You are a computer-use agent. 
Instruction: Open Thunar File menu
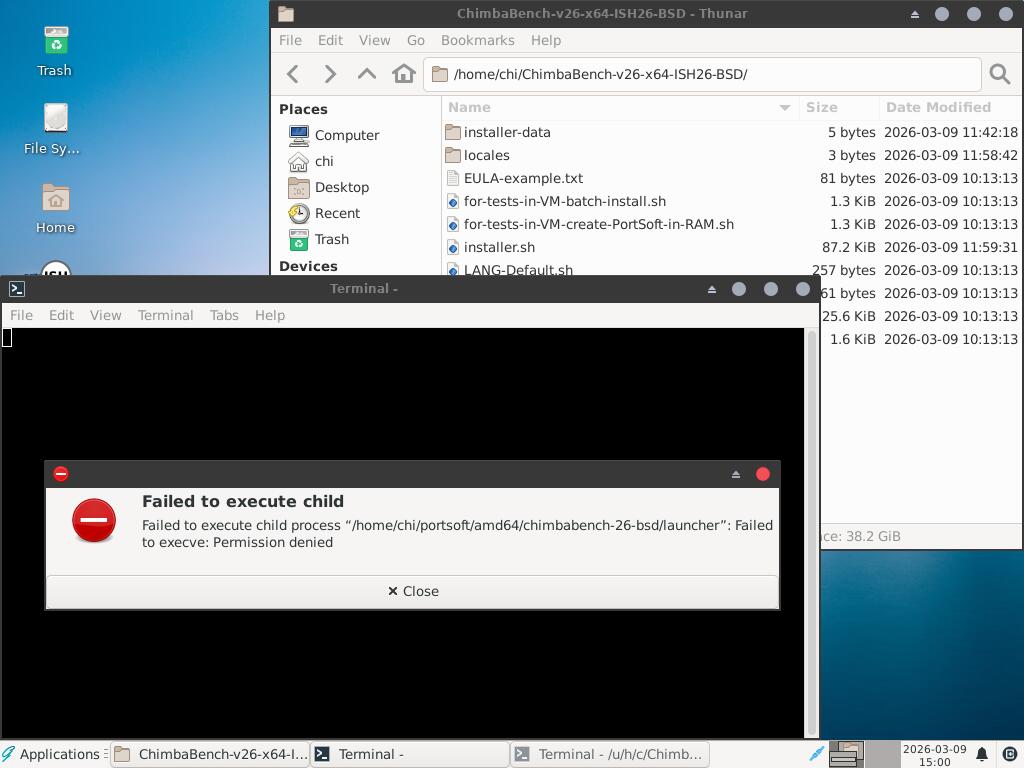290,40
